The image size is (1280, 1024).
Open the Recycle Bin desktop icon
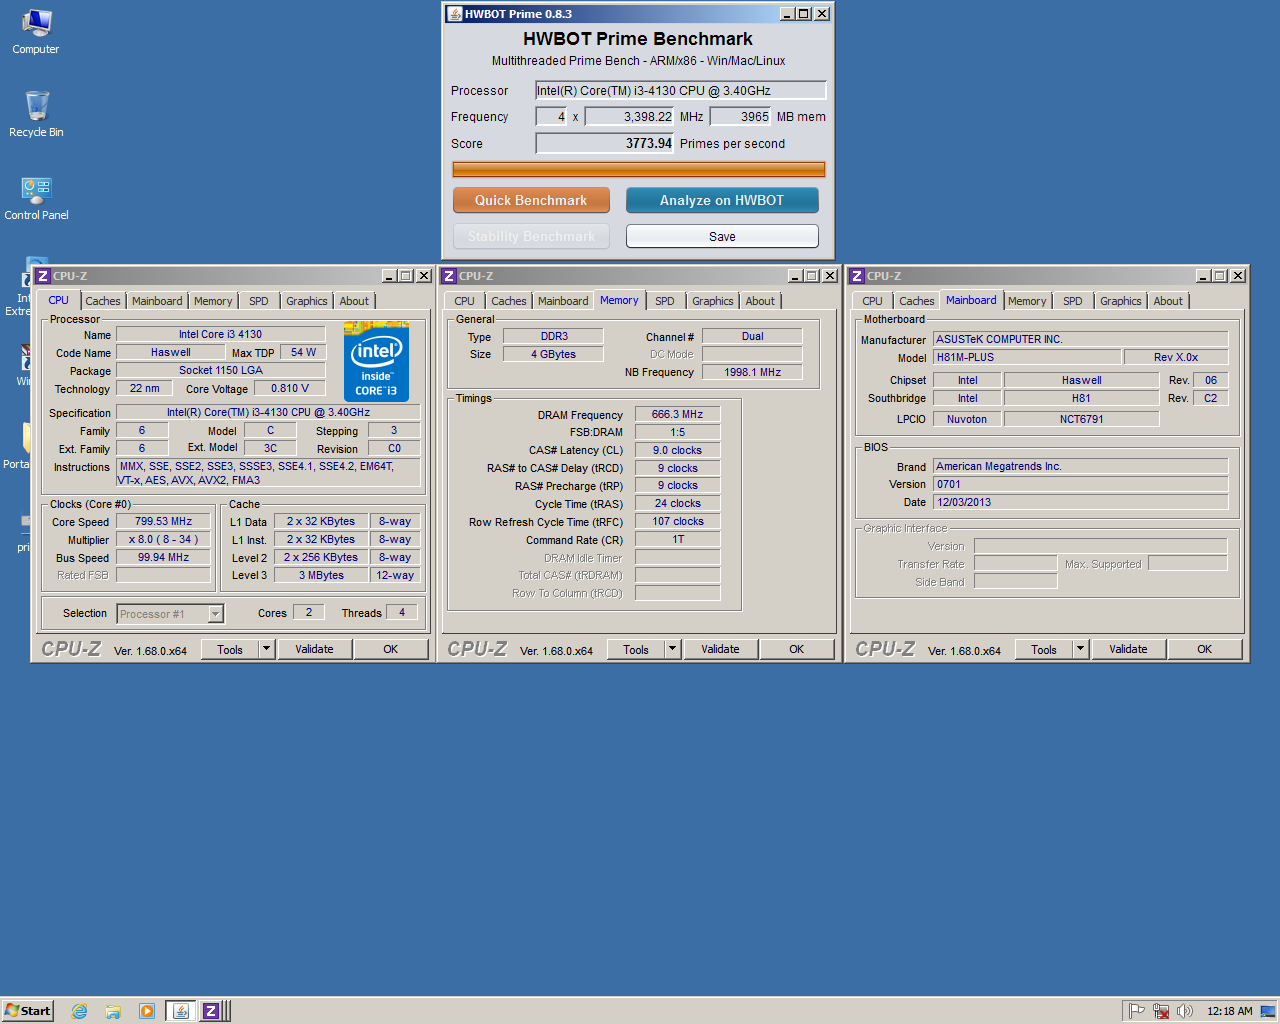pos(36,114)
